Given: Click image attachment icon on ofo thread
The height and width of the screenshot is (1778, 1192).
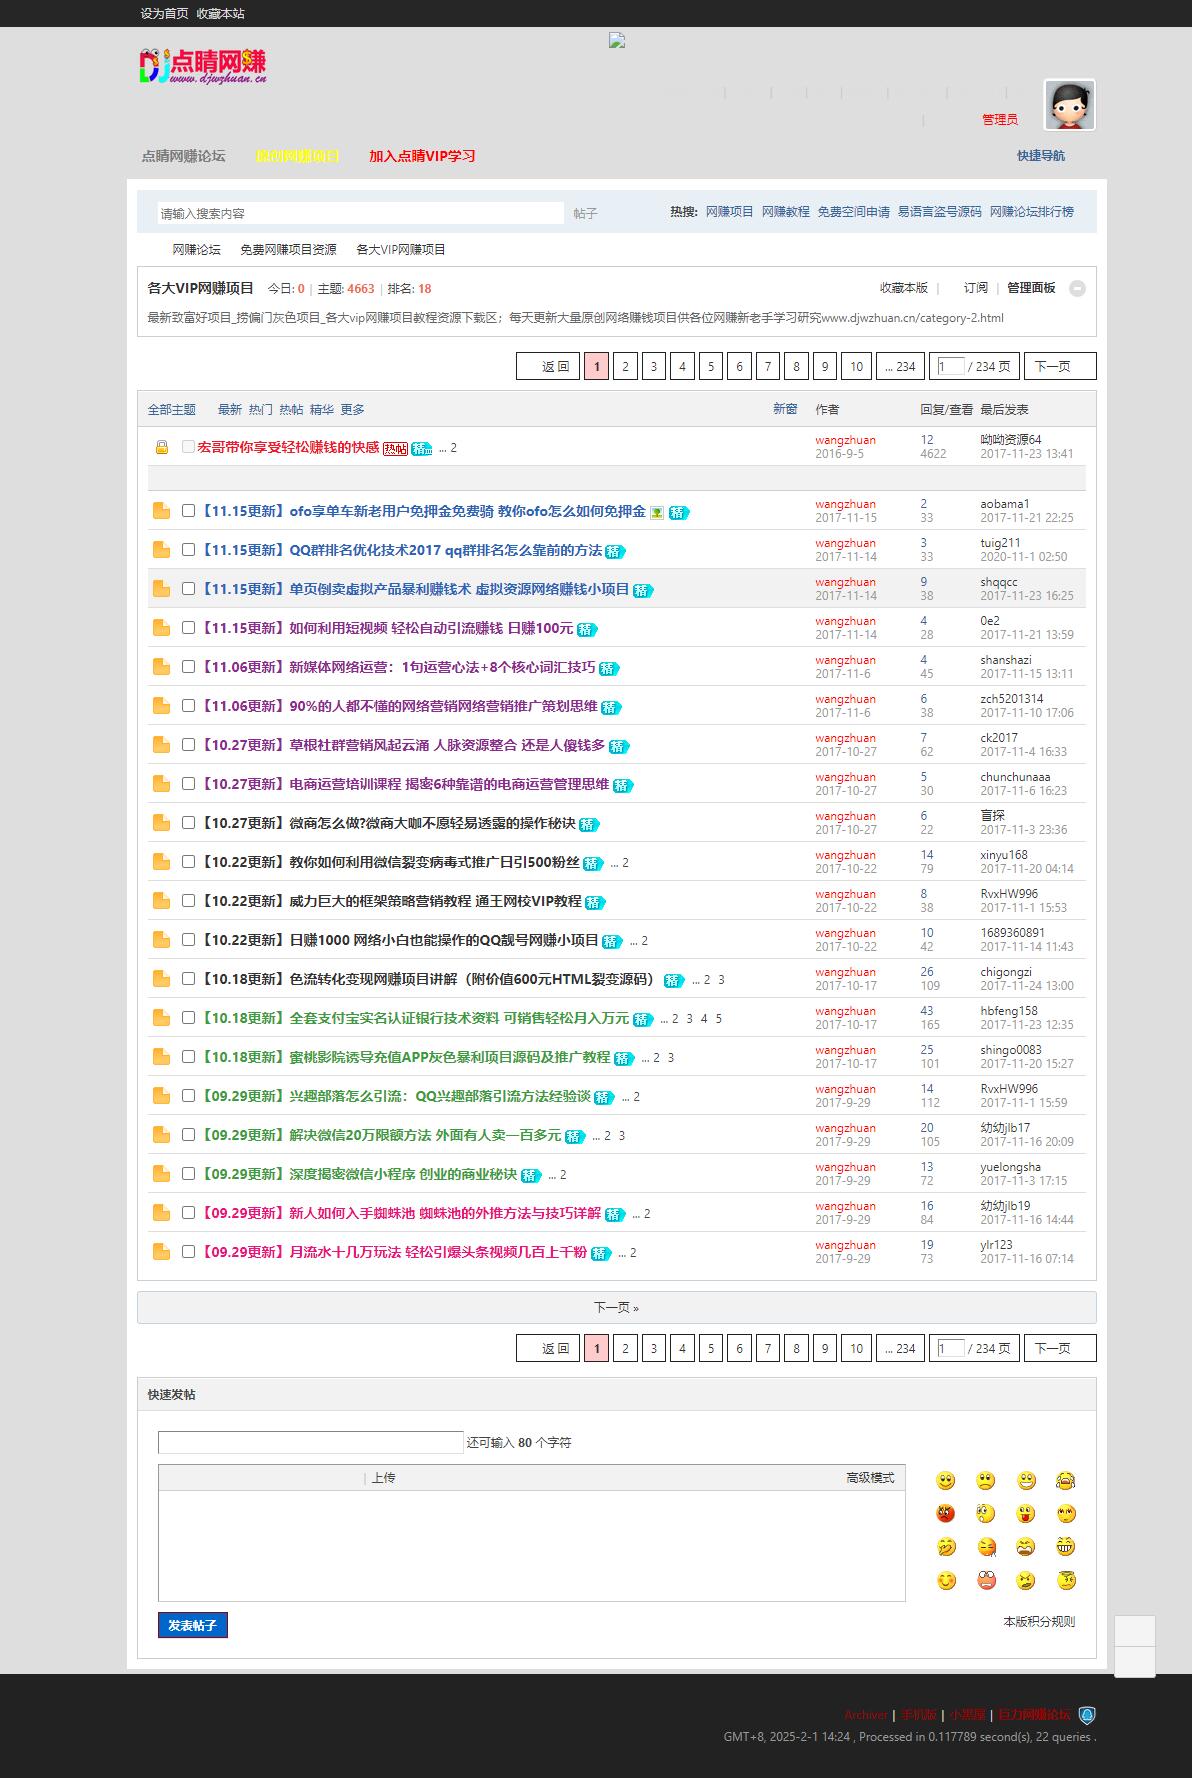Looking at the screenshot, I should pyautogui.click(x=657, y=513).
